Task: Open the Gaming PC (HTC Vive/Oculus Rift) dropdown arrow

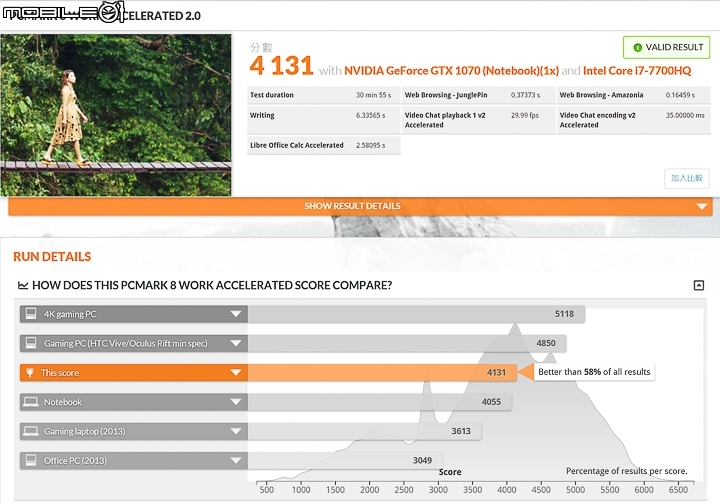Action: pos(236,343)
